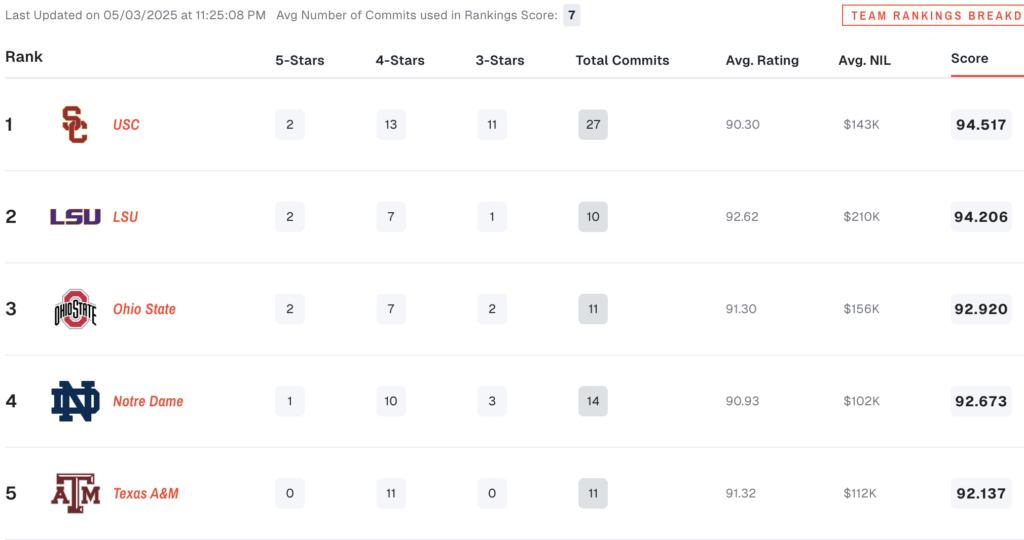1024x540 pixels.
Task: Sort by Avg. NIL column header
Action: click(864, 60)
